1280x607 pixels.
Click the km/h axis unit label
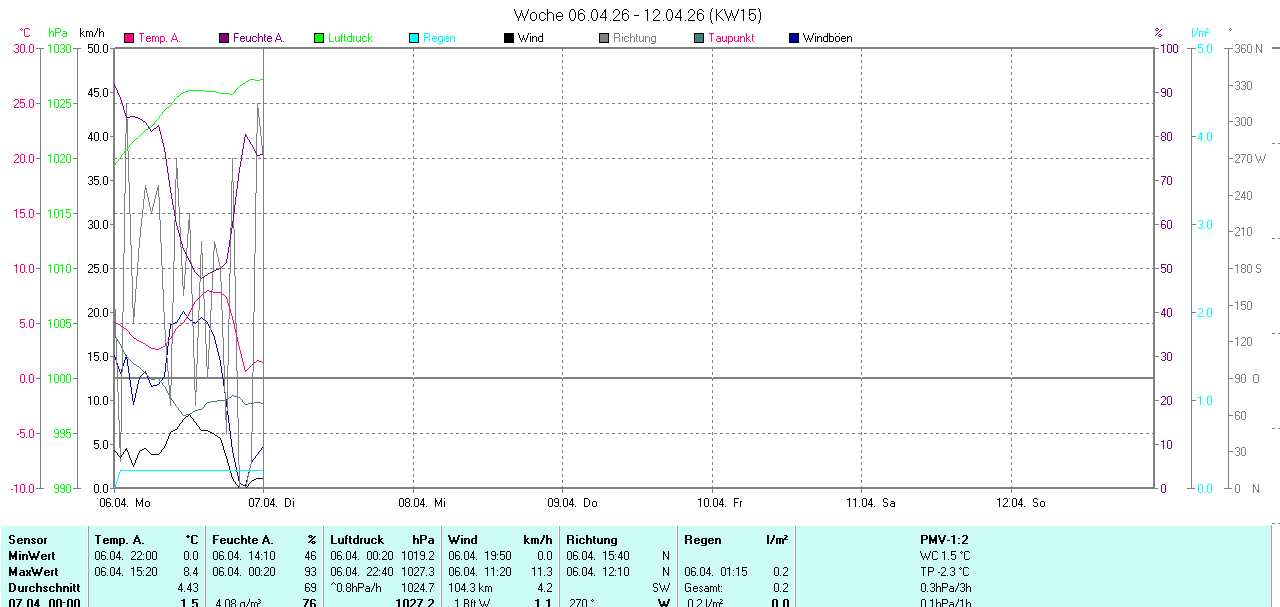click(92, 33)
